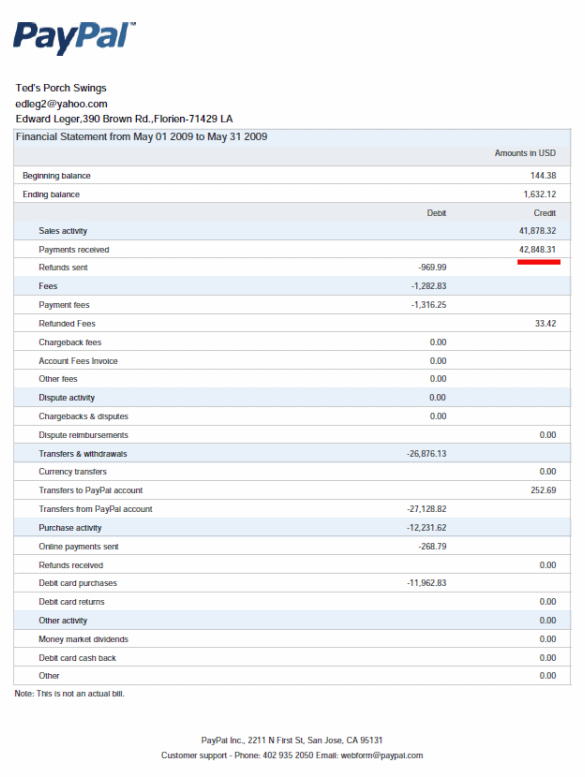The width and height of the screenshot is (585, 777).
Task: Click the payment fees amount -1,316.25
Action: click(x=428, y=305)
